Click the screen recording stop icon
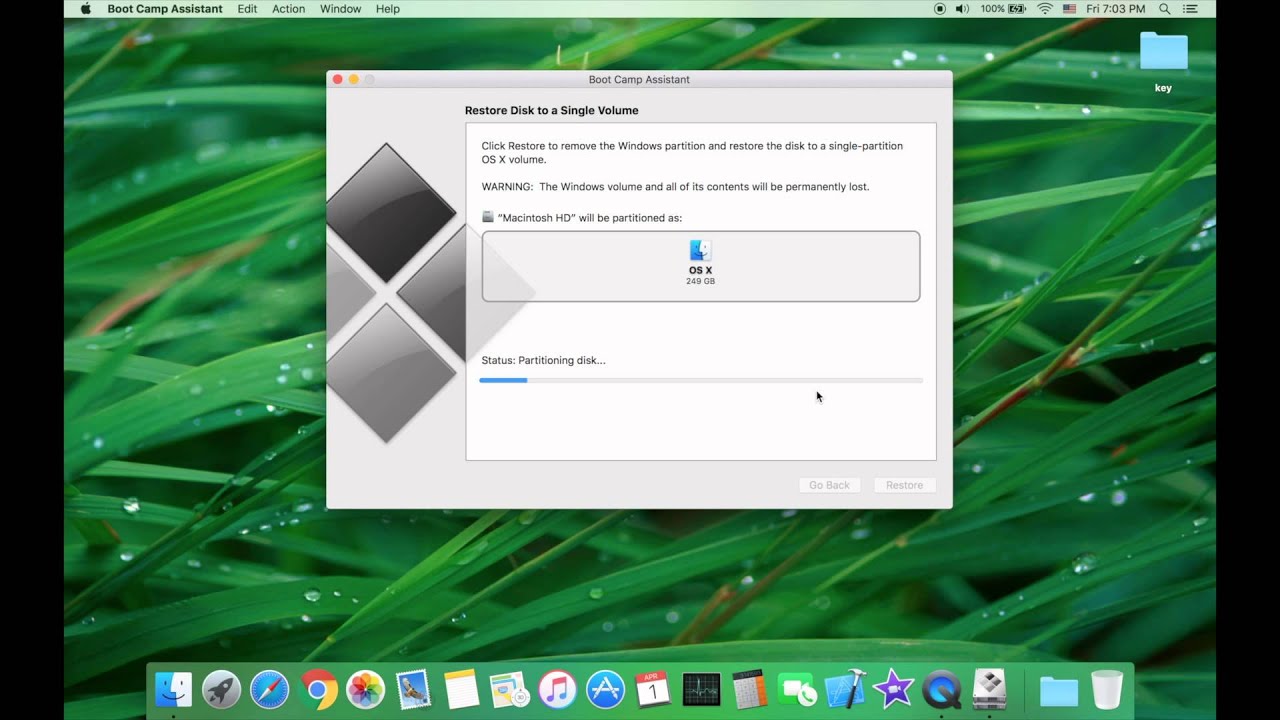This screenshot has width=1280, height=720. [940, 9]
